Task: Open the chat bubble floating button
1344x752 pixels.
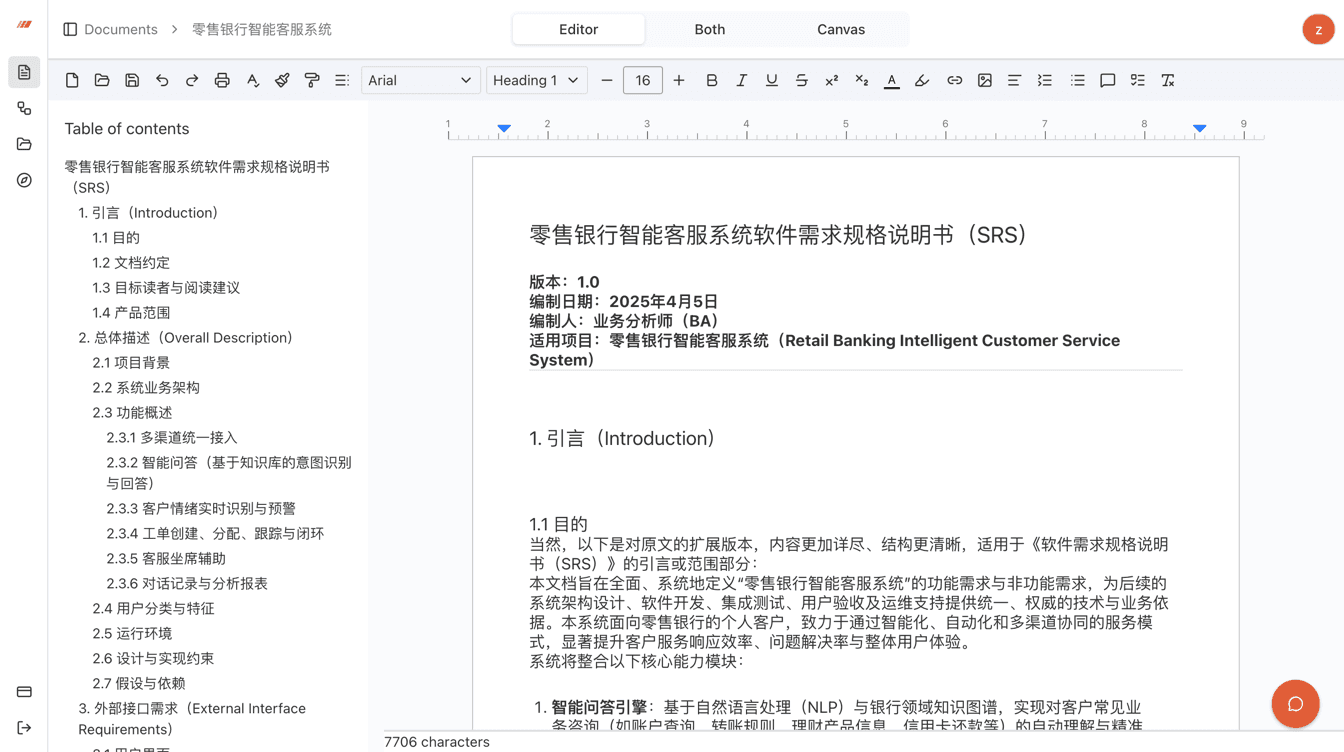Action: (1295, 704)
